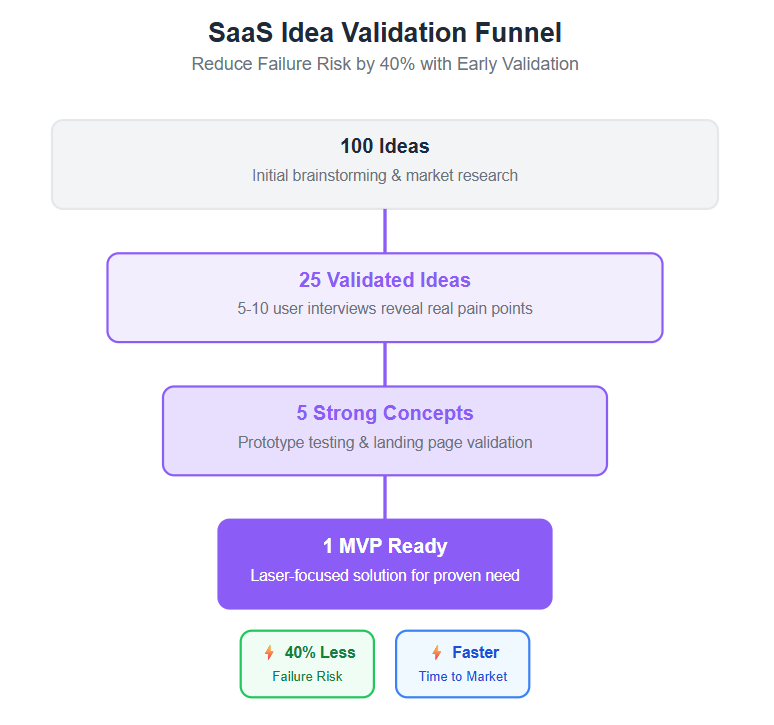Click the lightning icon beside 40% Less
Image resolution: width=774 pixels, height=725 pixels.
269,653
